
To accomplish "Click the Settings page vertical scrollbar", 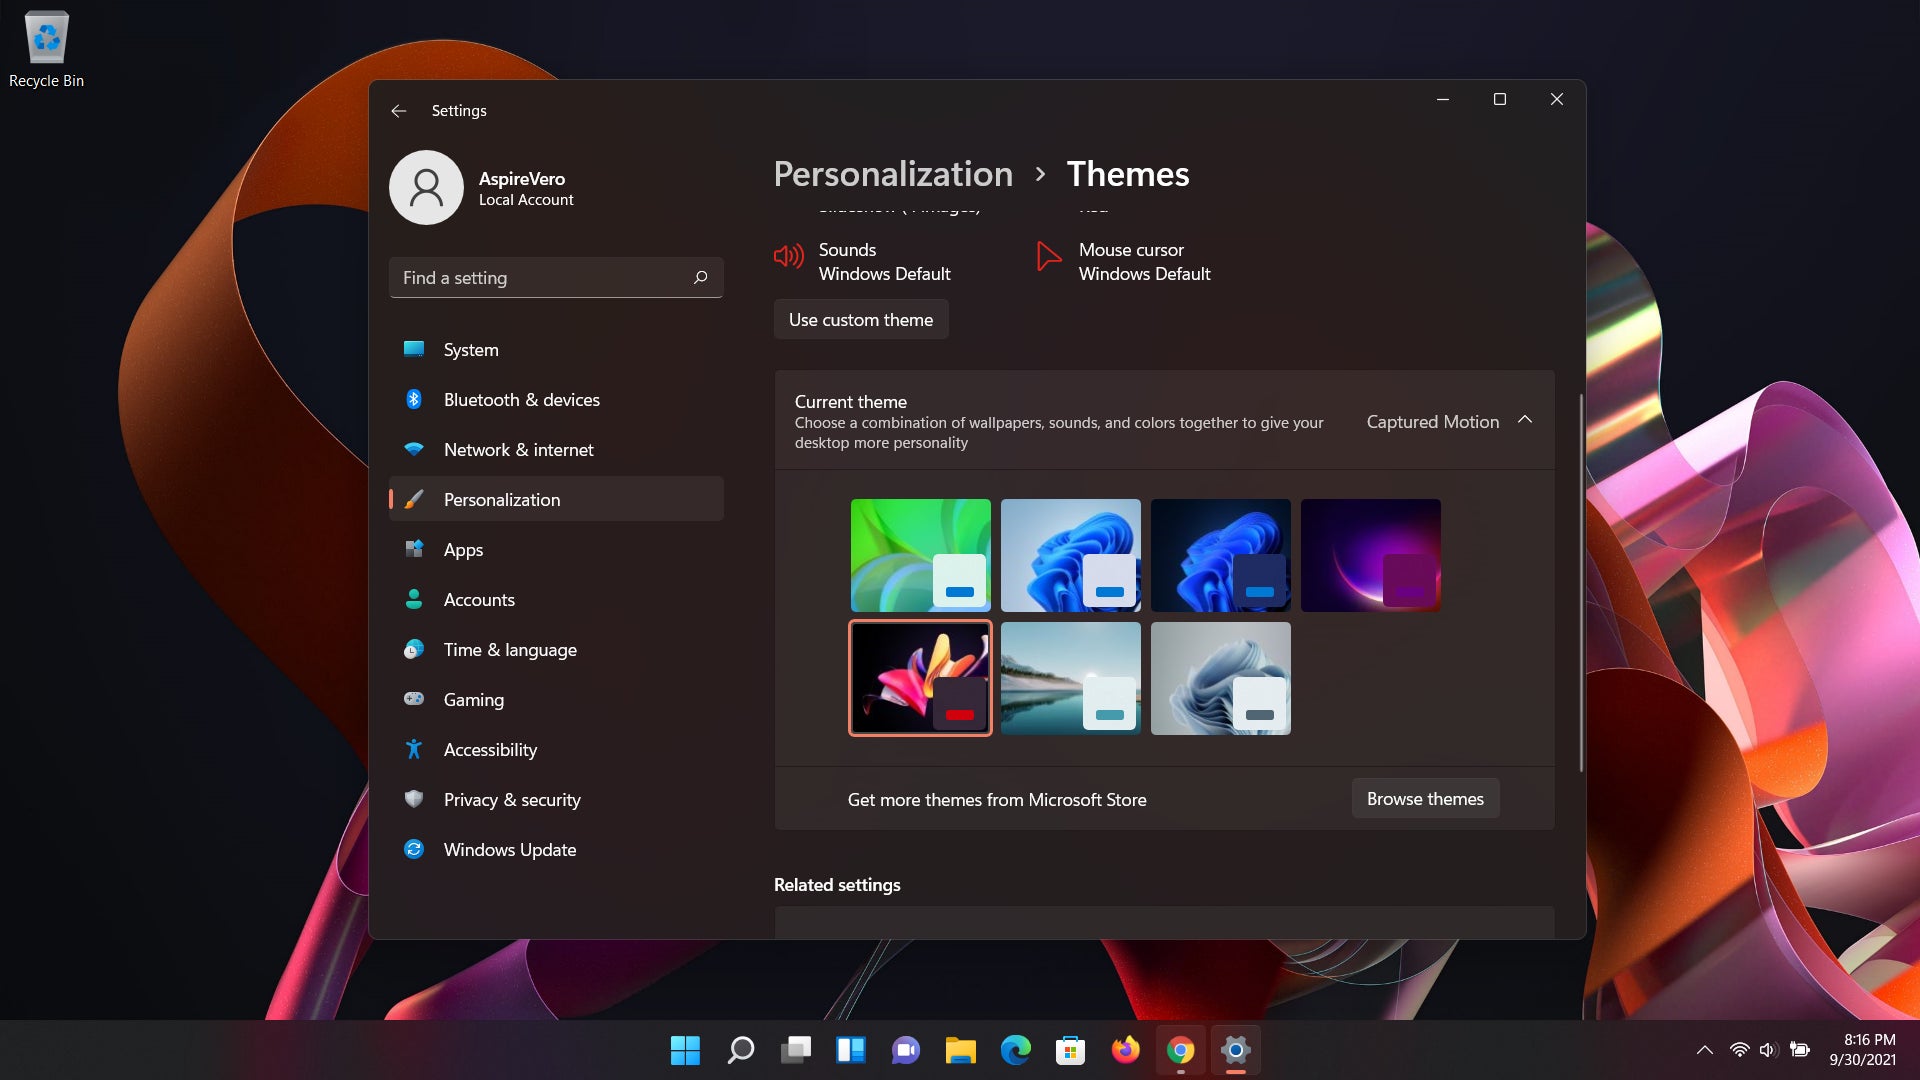I will pos(1581,582).
